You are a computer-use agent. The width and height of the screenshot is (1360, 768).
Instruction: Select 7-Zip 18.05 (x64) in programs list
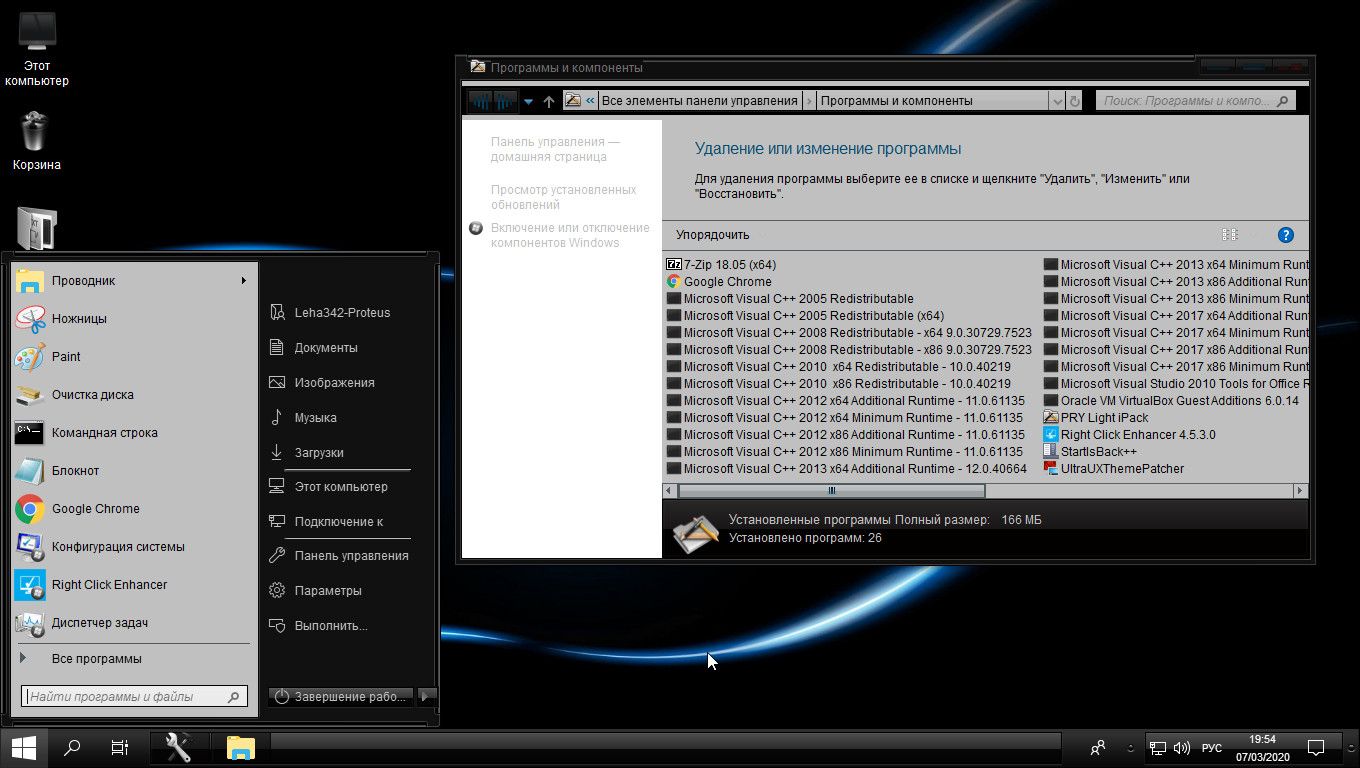click(x=721, y=265)
